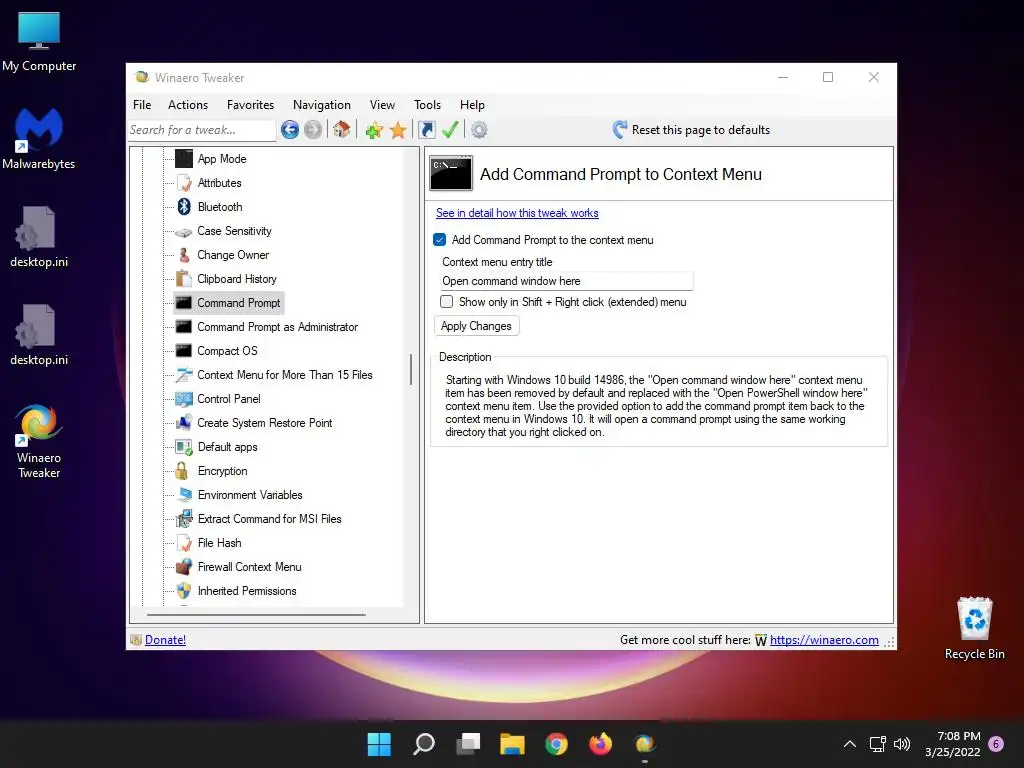Screen dimensions: 1024x768
Task: Uncheck Add Command Prompt to the context menu
Action: pos(440,240)
